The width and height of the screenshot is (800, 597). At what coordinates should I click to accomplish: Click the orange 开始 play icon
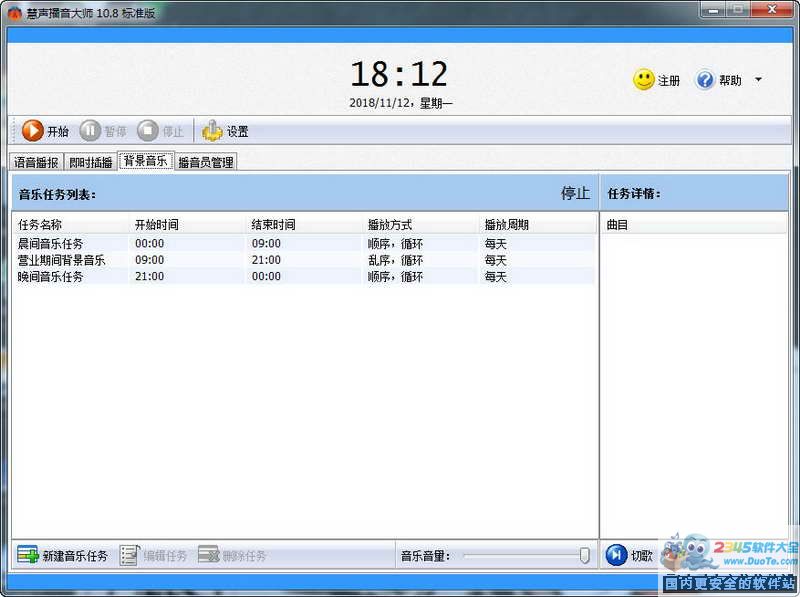click(x=33, y=130)
